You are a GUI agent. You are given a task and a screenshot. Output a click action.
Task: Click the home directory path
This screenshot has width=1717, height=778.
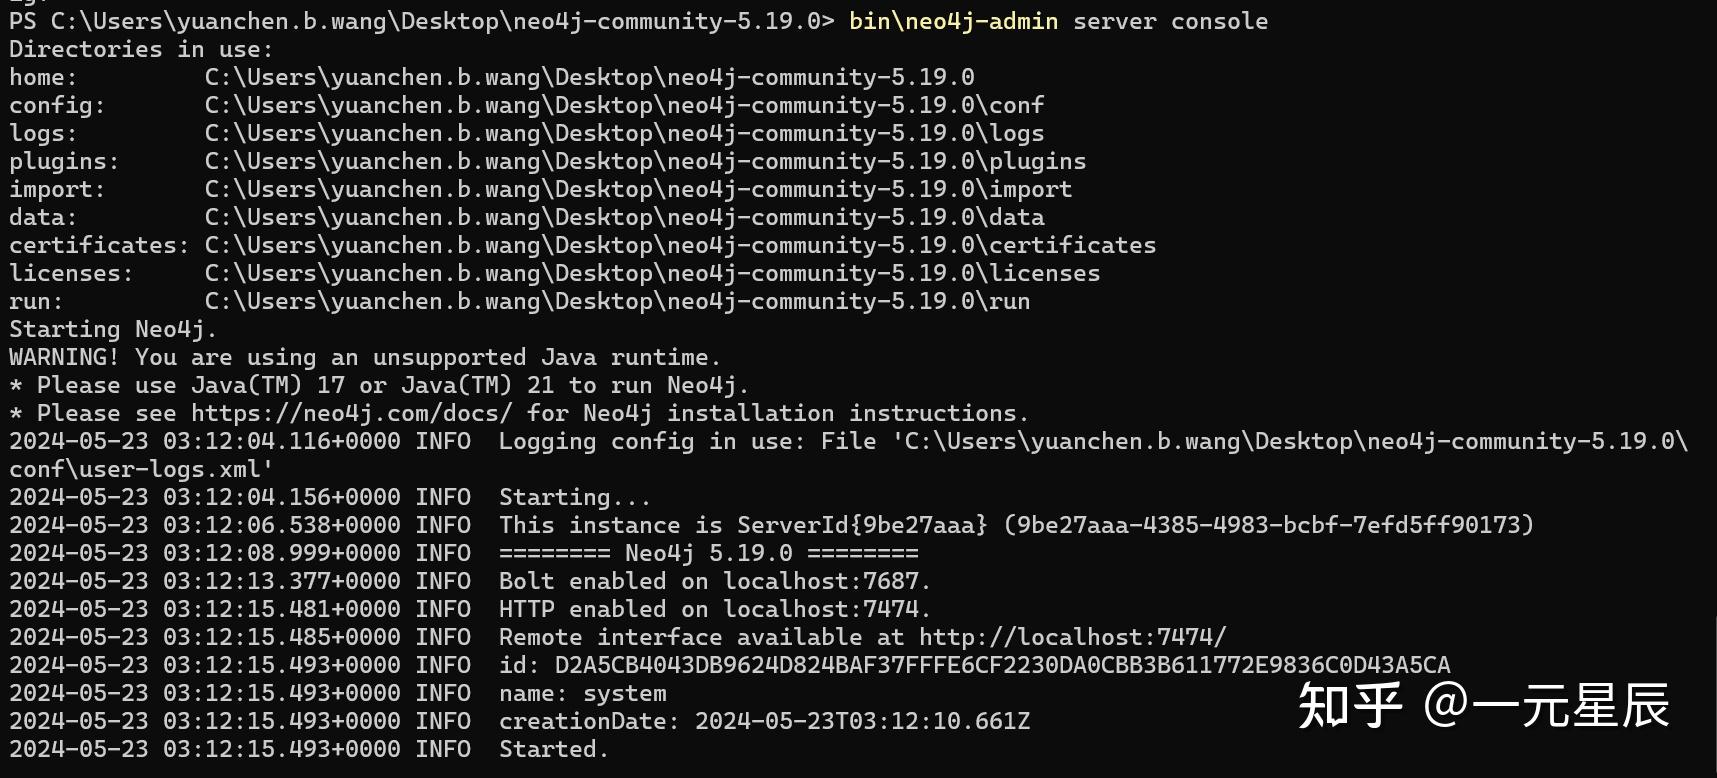point(589,77)
